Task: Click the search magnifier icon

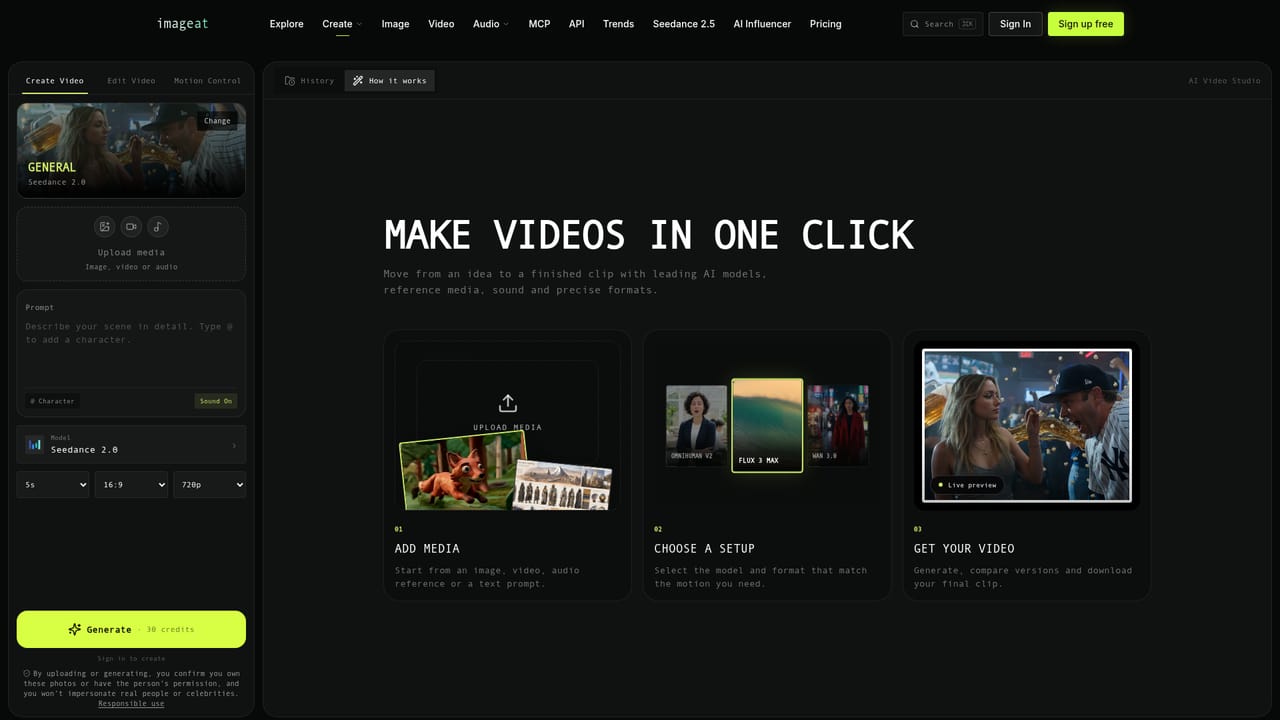Action: coord(915,24)
